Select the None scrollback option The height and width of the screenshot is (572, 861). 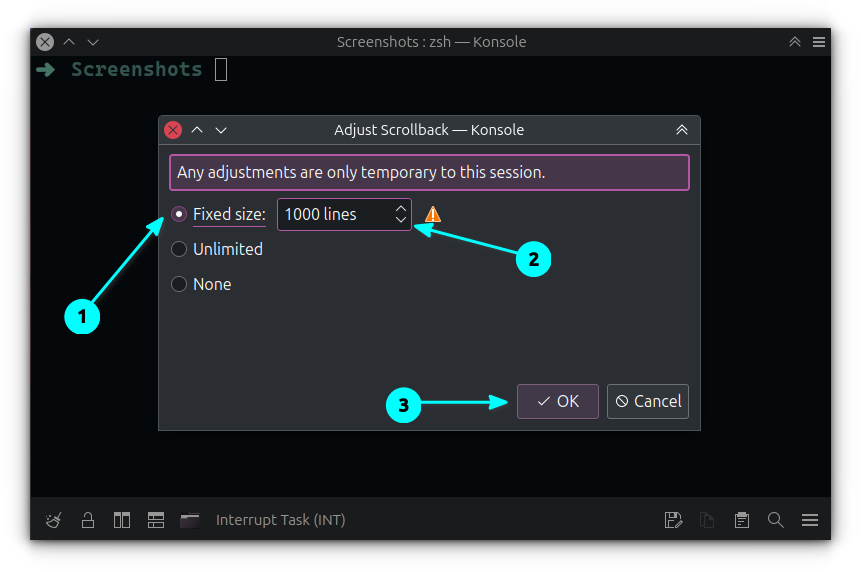click(x=179, y=284)
